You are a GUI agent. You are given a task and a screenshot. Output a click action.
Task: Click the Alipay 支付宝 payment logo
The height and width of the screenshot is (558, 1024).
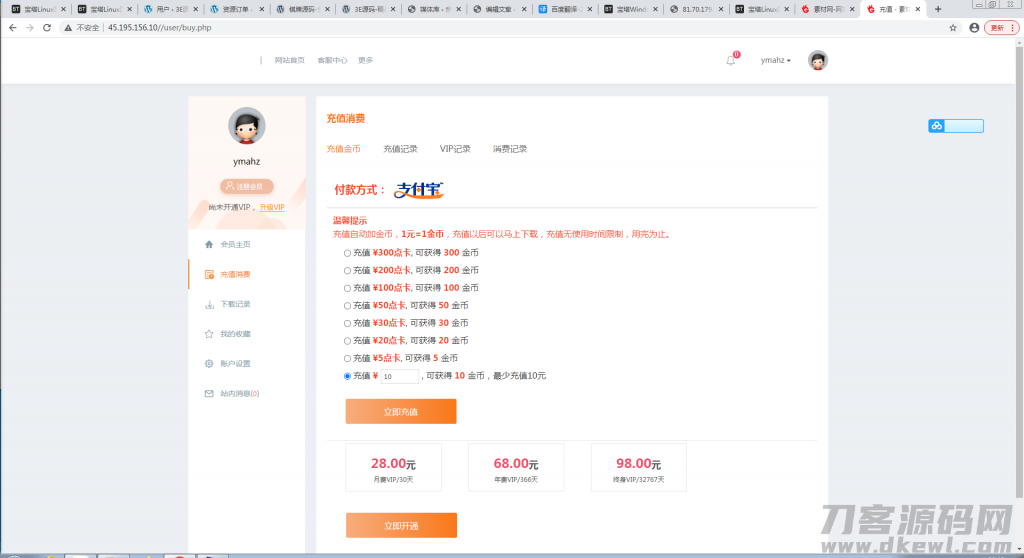pyautogui.click(x=419, y=189)
